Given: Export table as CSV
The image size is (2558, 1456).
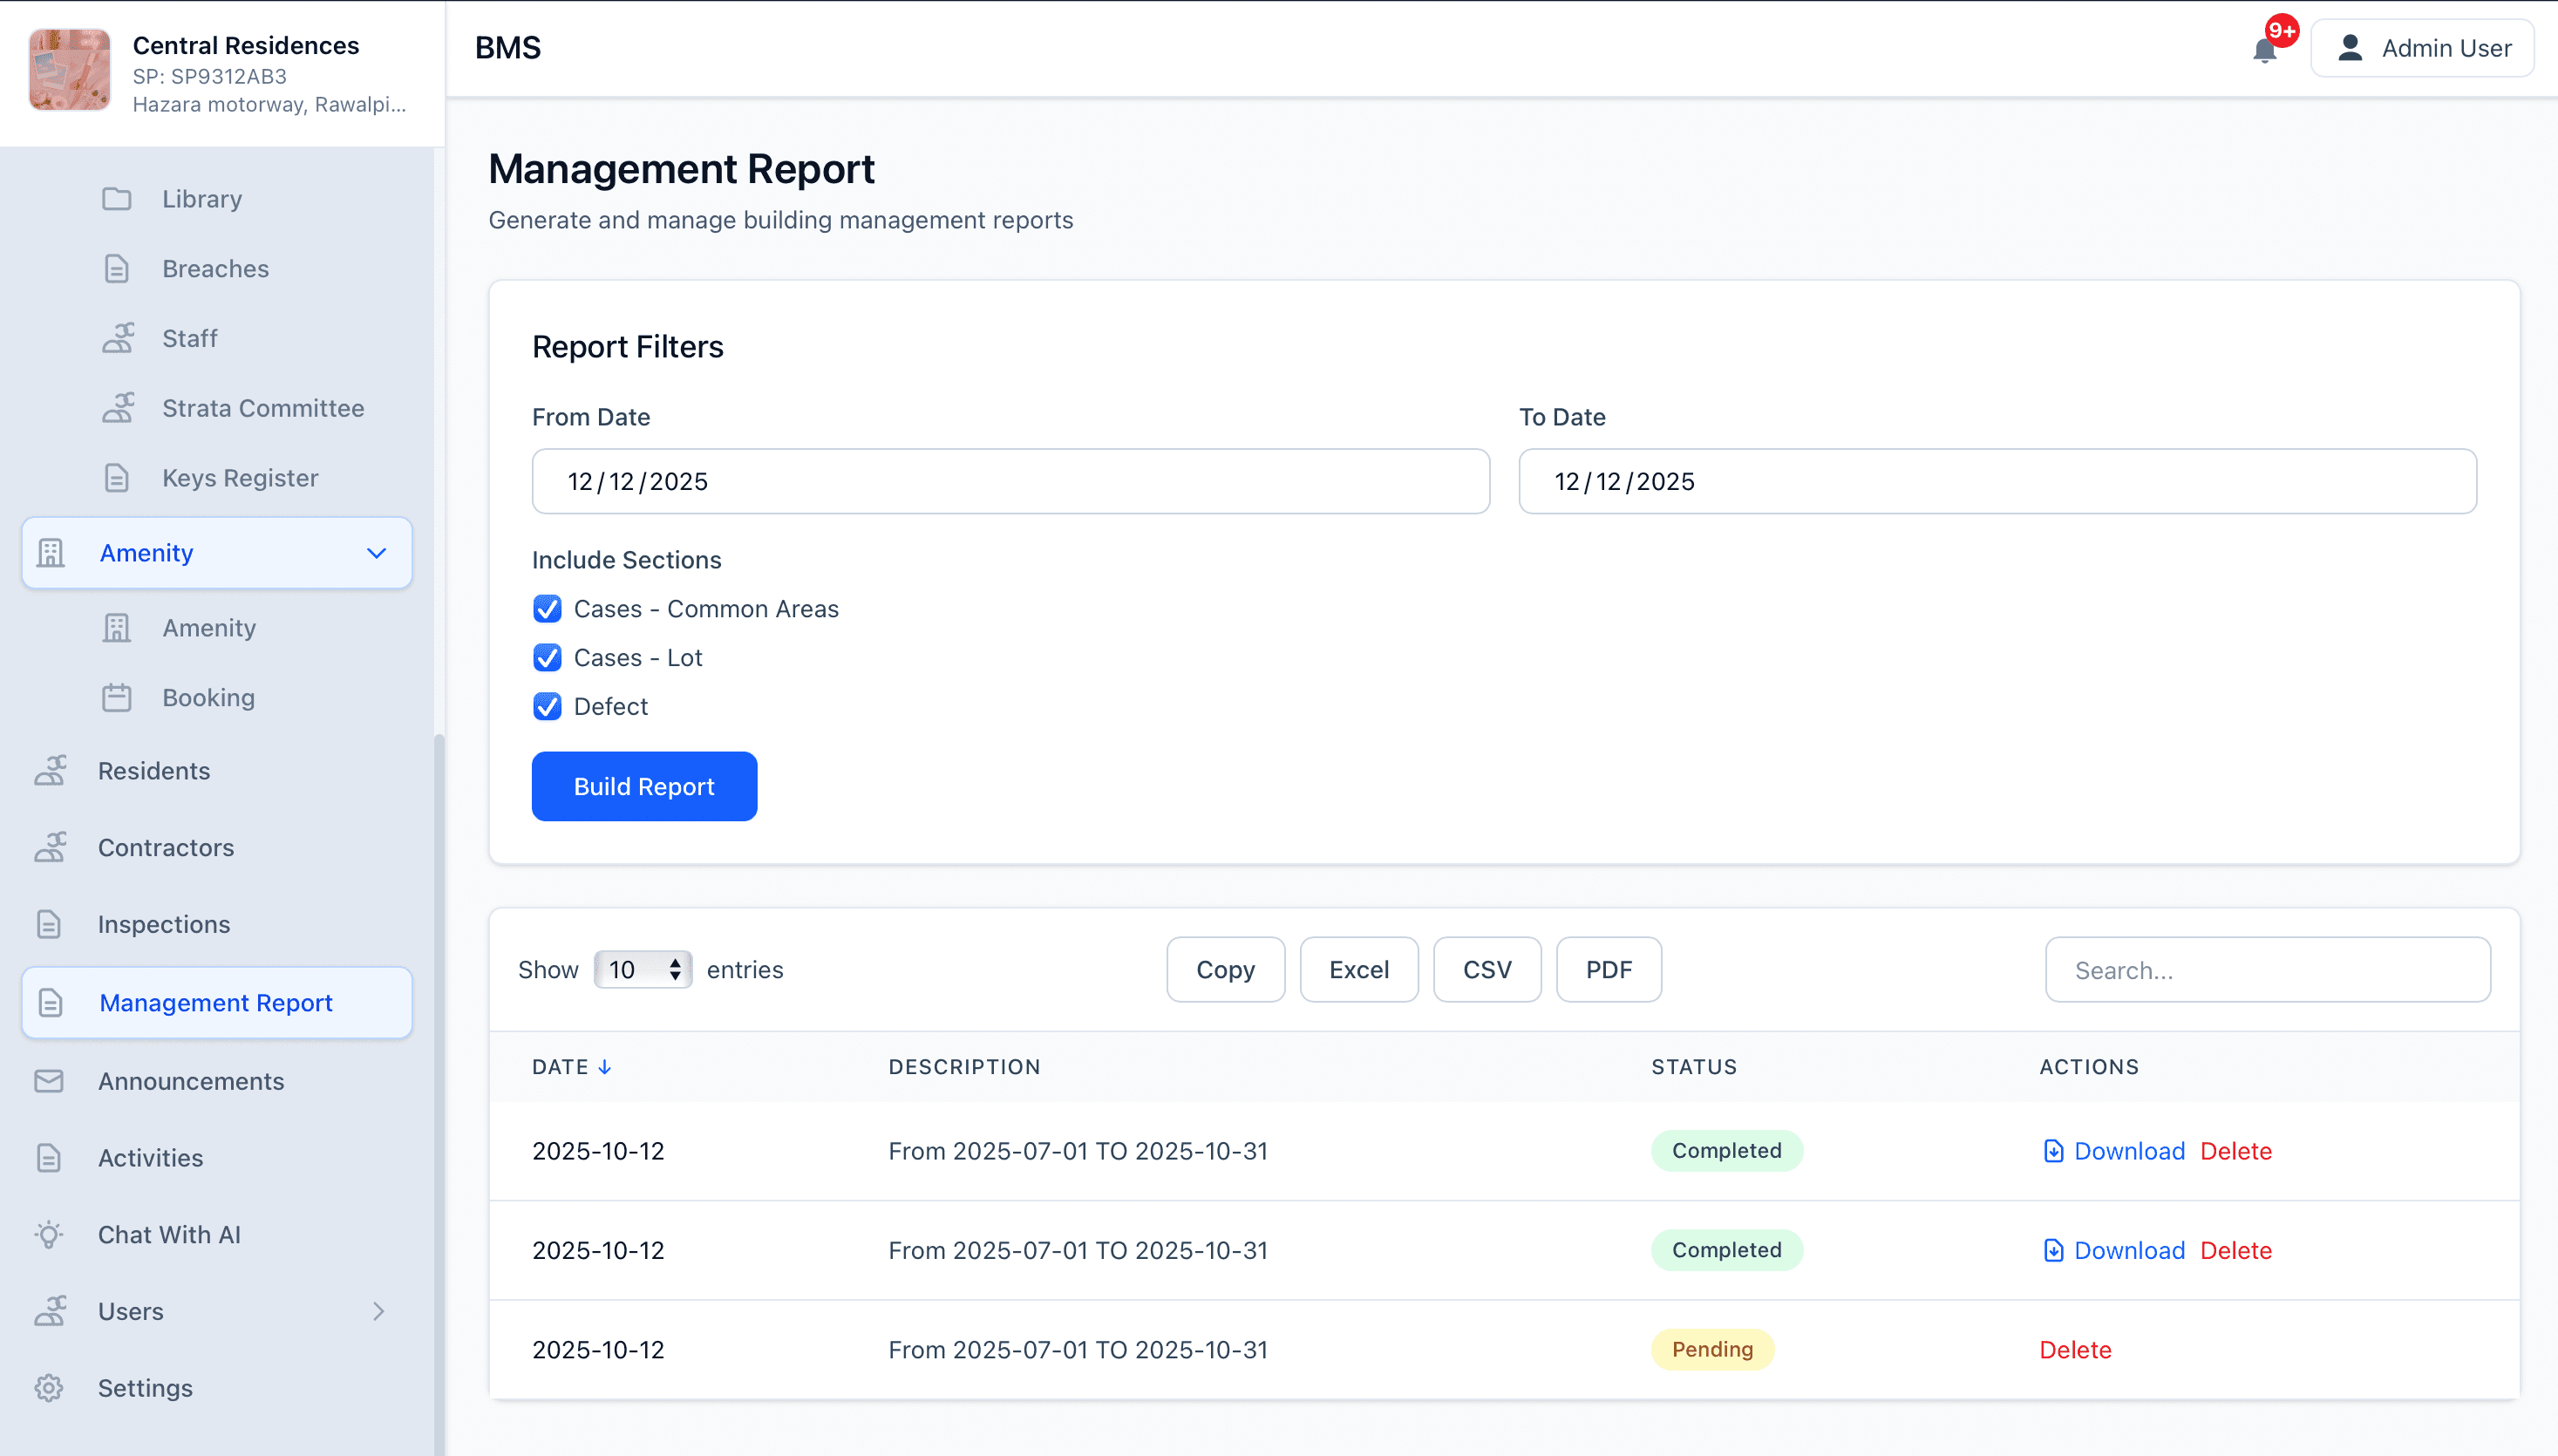Looking at the screenshot, I should (1487, 969).
